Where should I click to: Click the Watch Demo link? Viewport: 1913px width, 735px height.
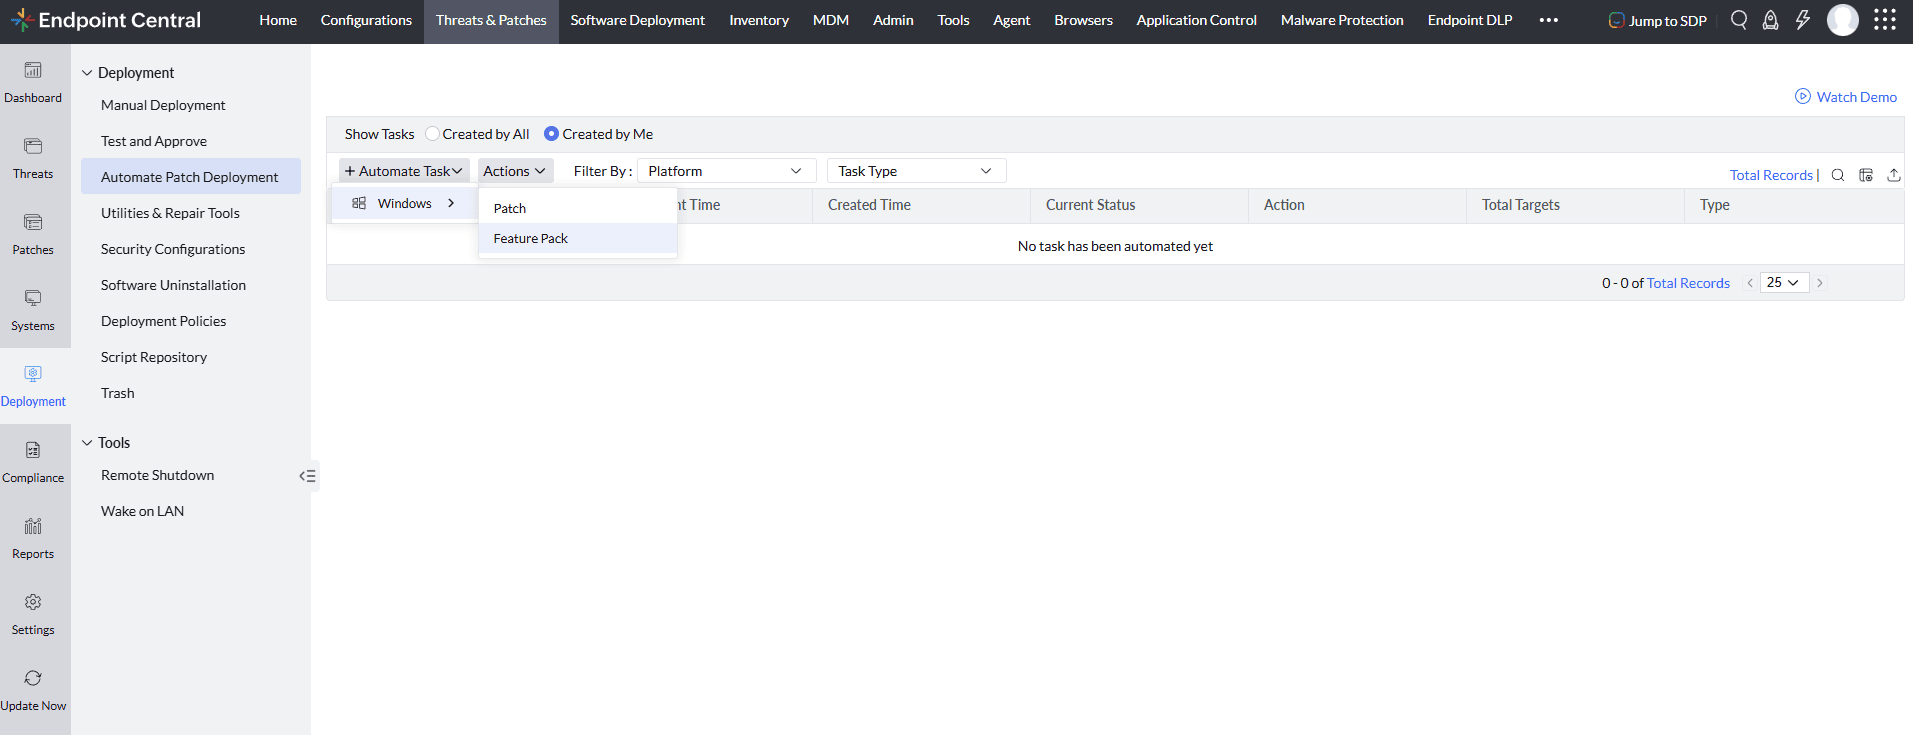[1846, 97]
